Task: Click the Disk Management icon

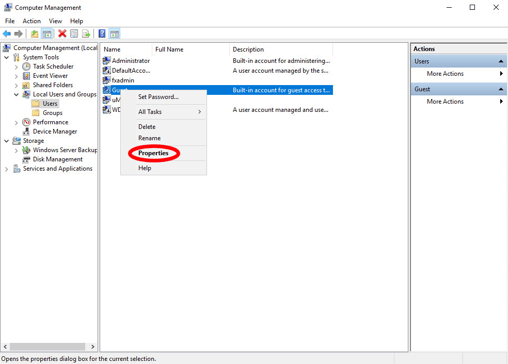Action: (26, 159)
